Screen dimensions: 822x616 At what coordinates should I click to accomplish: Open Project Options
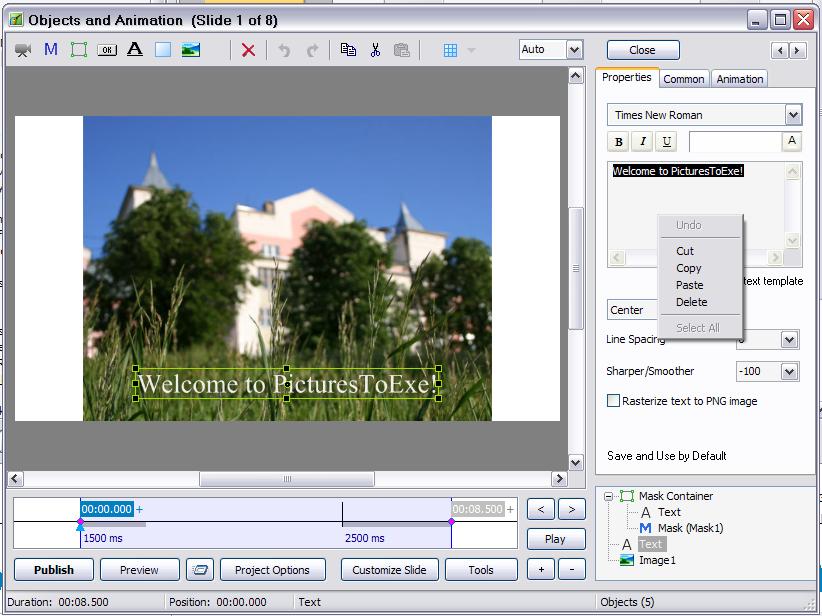click(273, 570)
